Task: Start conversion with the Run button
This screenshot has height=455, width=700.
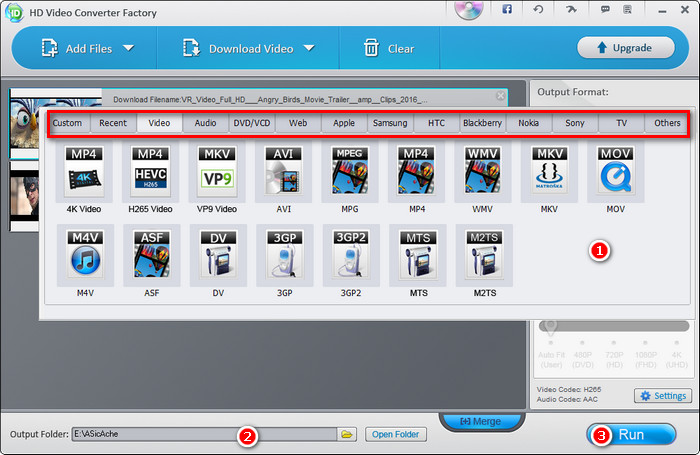Action: tap(631, 434)
